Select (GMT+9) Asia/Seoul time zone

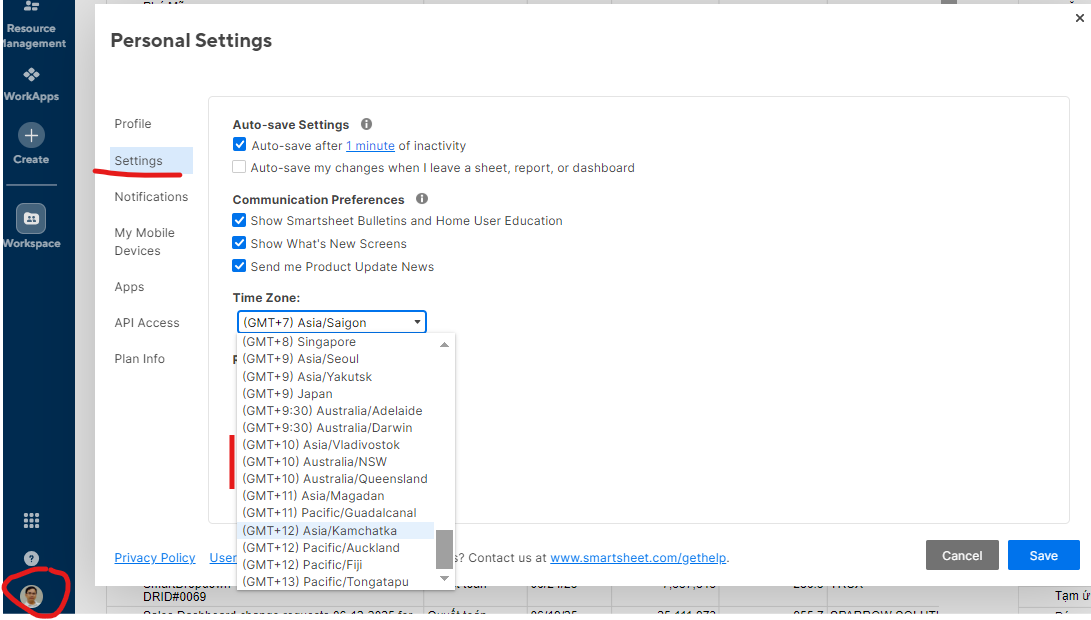click(x=336, y=359)
